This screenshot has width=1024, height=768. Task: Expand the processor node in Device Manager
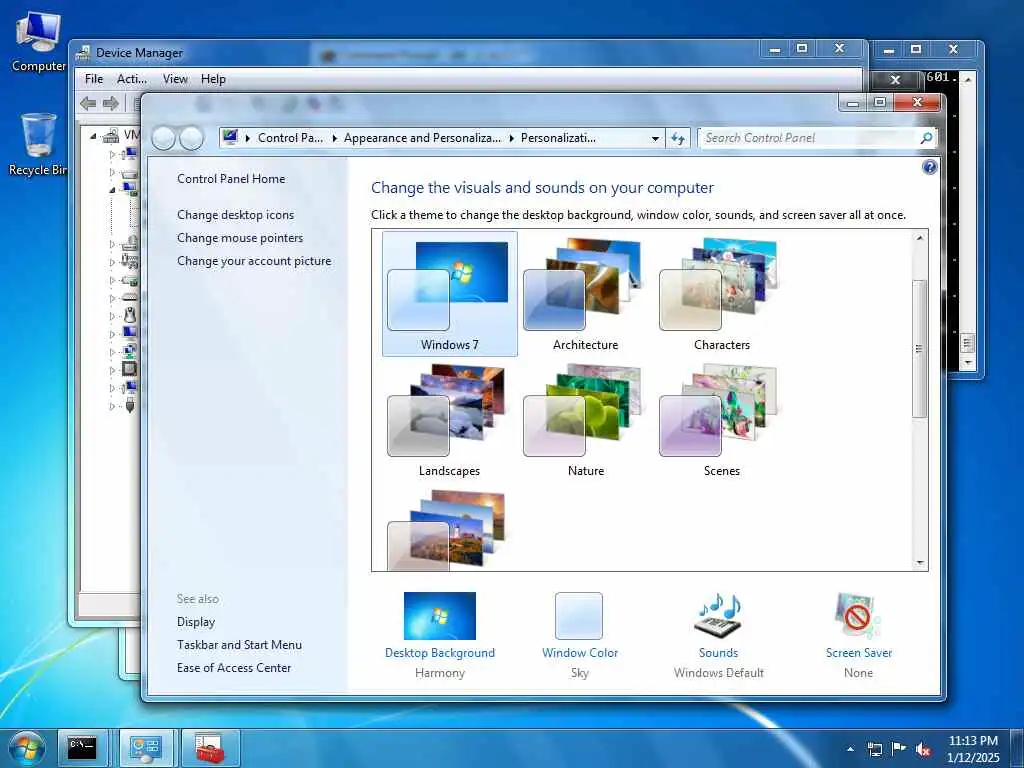click(112, 370)
